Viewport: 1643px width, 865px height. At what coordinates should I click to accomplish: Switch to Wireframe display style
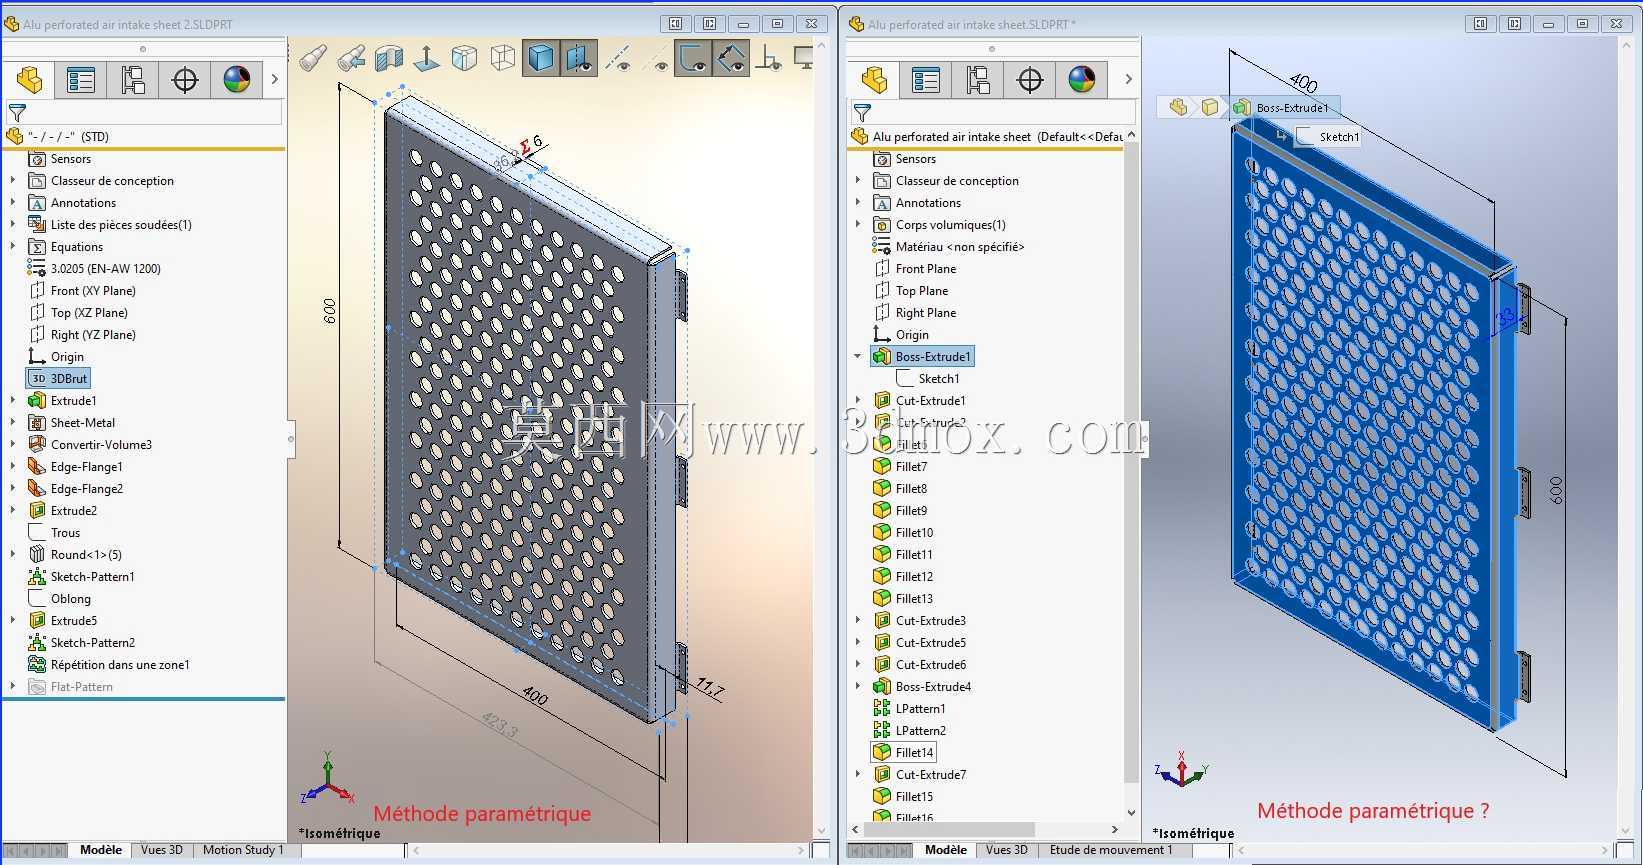click(503, 58)
